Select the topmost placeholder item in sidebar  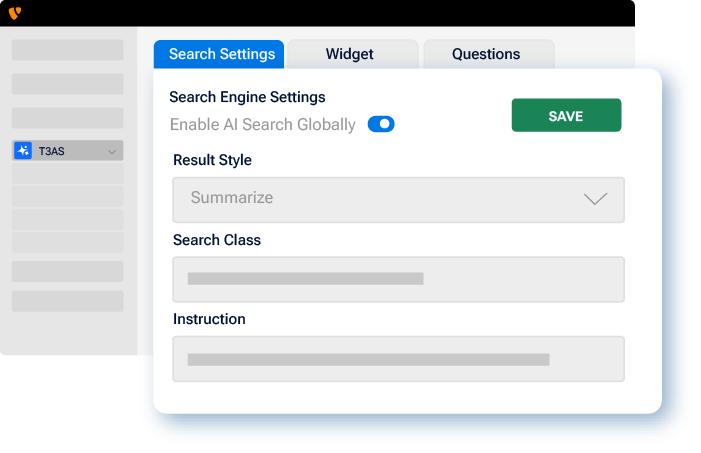(x=68, y=50)
